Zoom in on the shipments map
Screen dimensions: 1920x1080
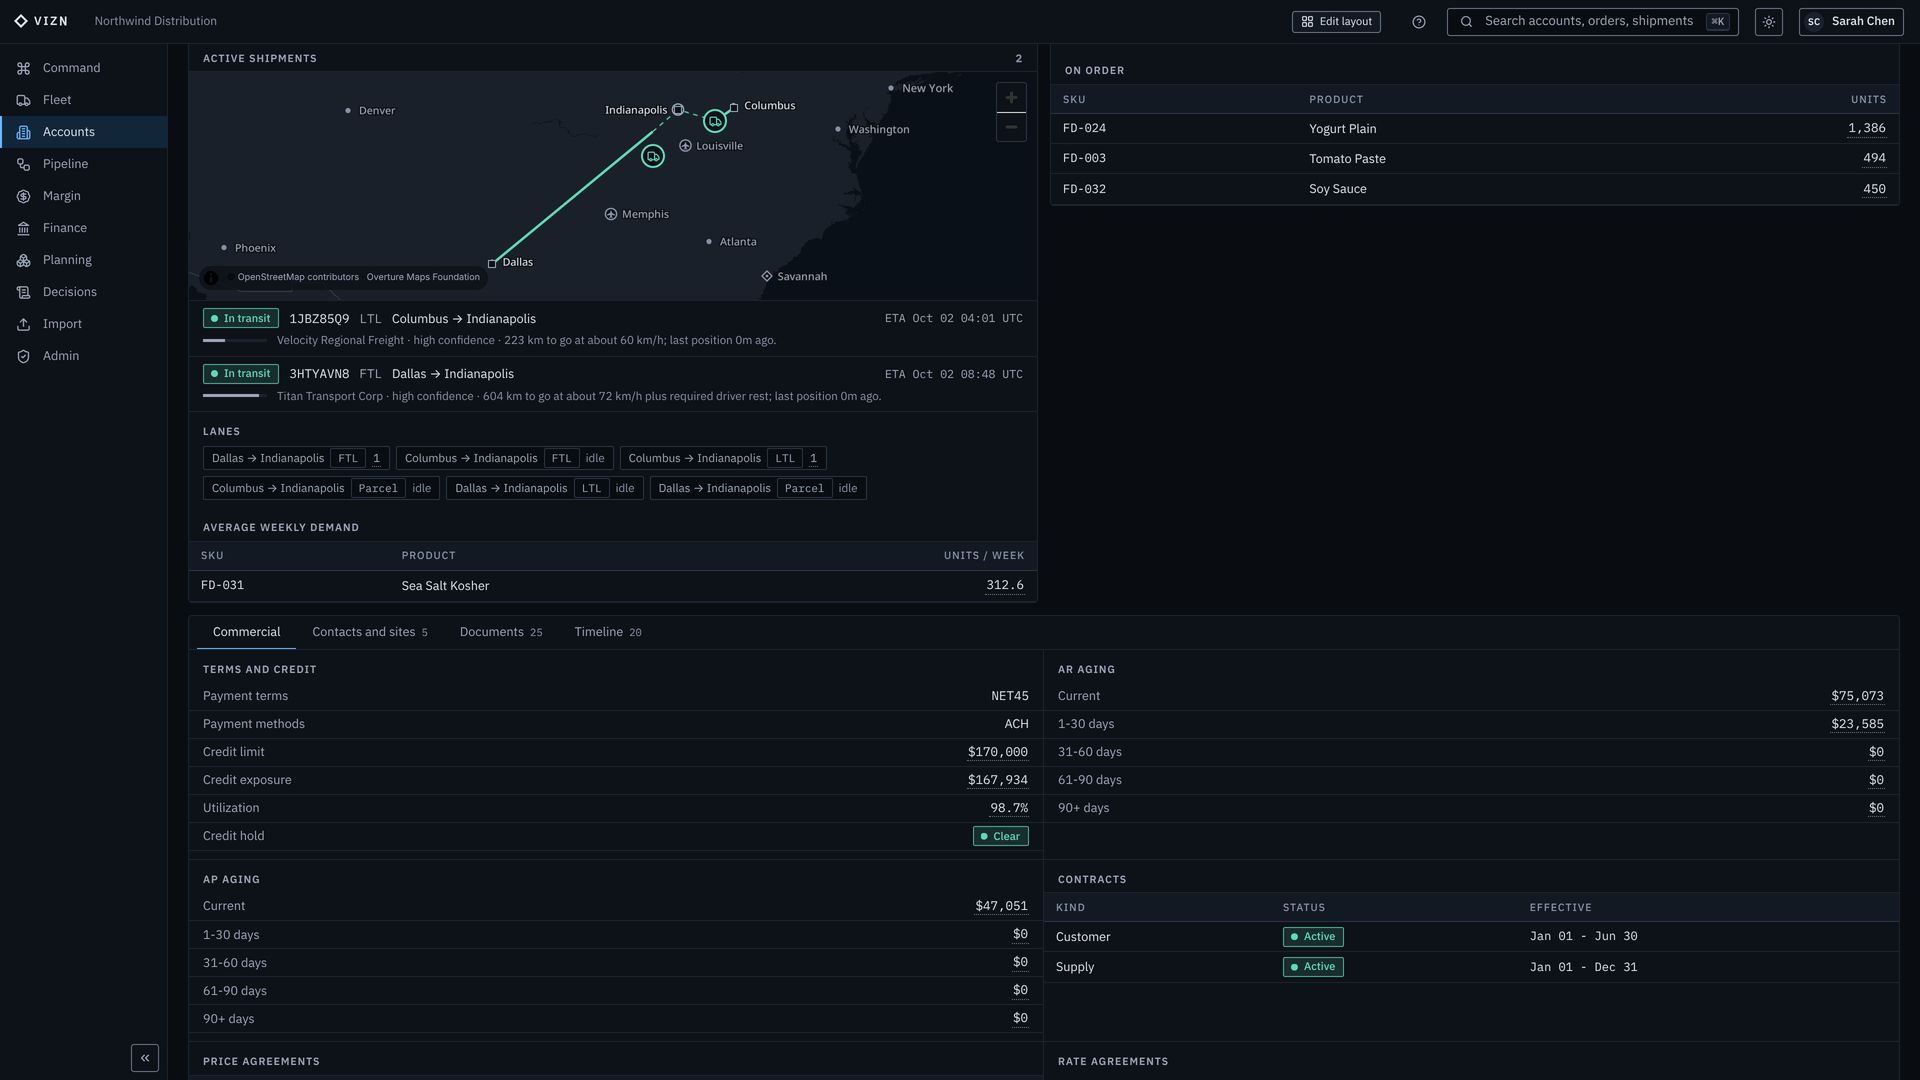1011,98
